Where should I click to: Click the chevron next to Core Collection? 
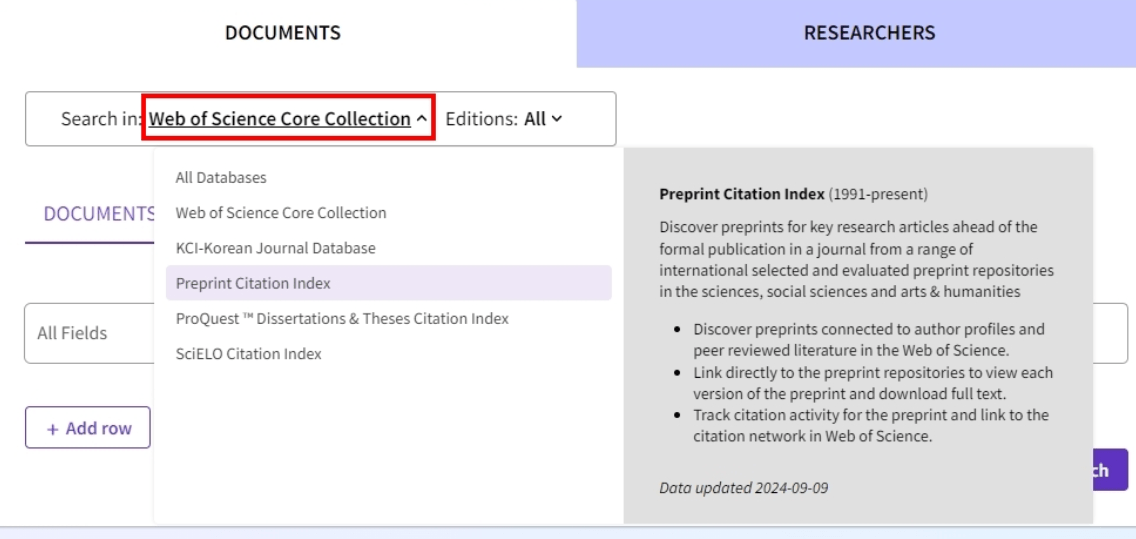422,119
